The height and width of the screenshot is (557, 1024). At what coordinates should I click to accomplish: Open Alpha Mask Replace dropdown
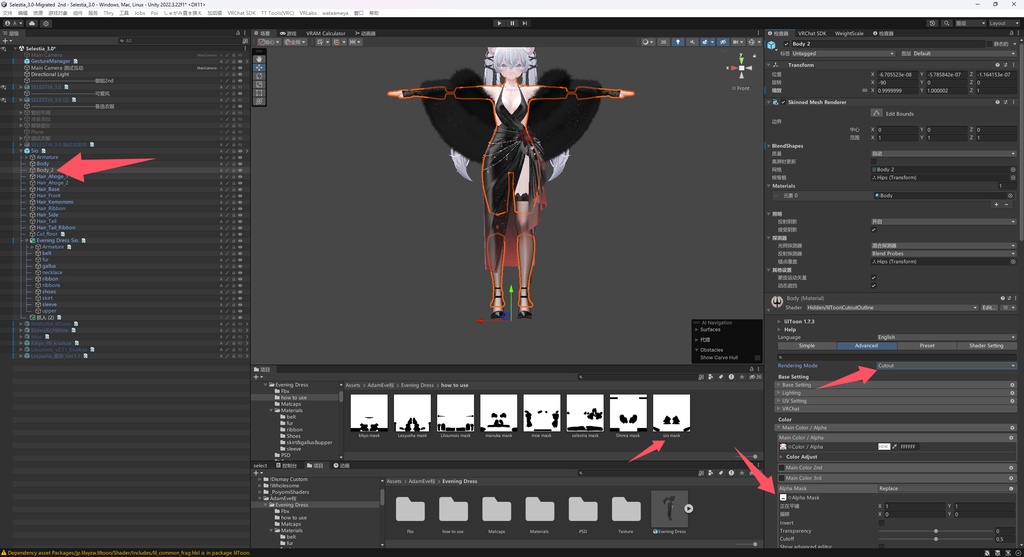tap(942, 488)
